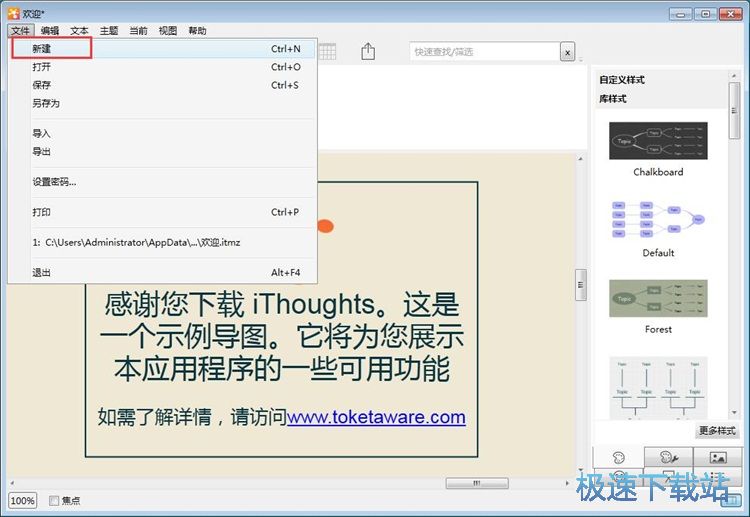Click the canvas horizontal scrollbar thumb

point(477,483)
